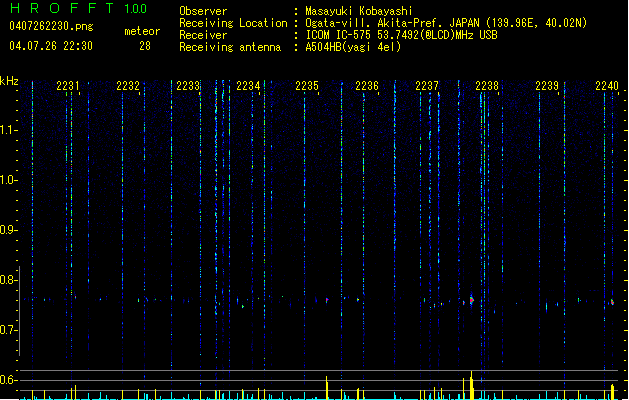
Task: Click the 2238 time marker
Action: click(x=487, y=86)
